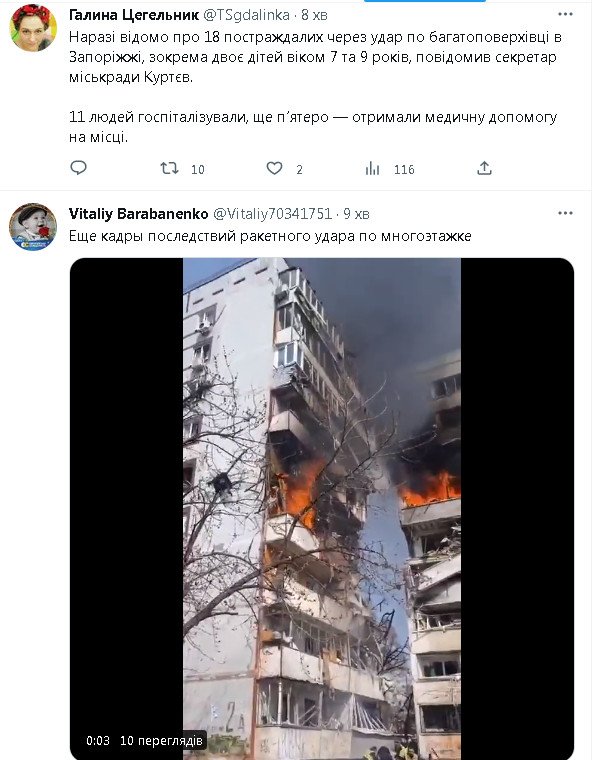Open the 9 хв timestamp link
The width and height of the screenshot is (600, 760).
point(356,214)
